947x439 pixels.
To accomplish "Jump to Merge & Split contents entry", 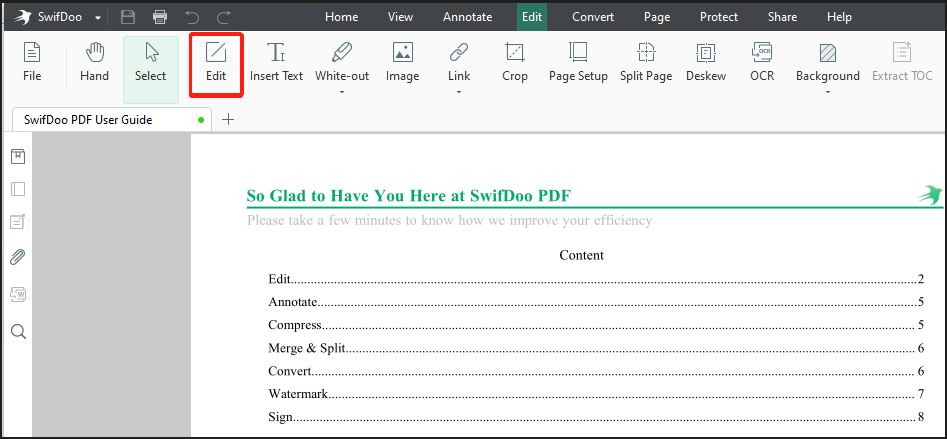I will 597,348.
